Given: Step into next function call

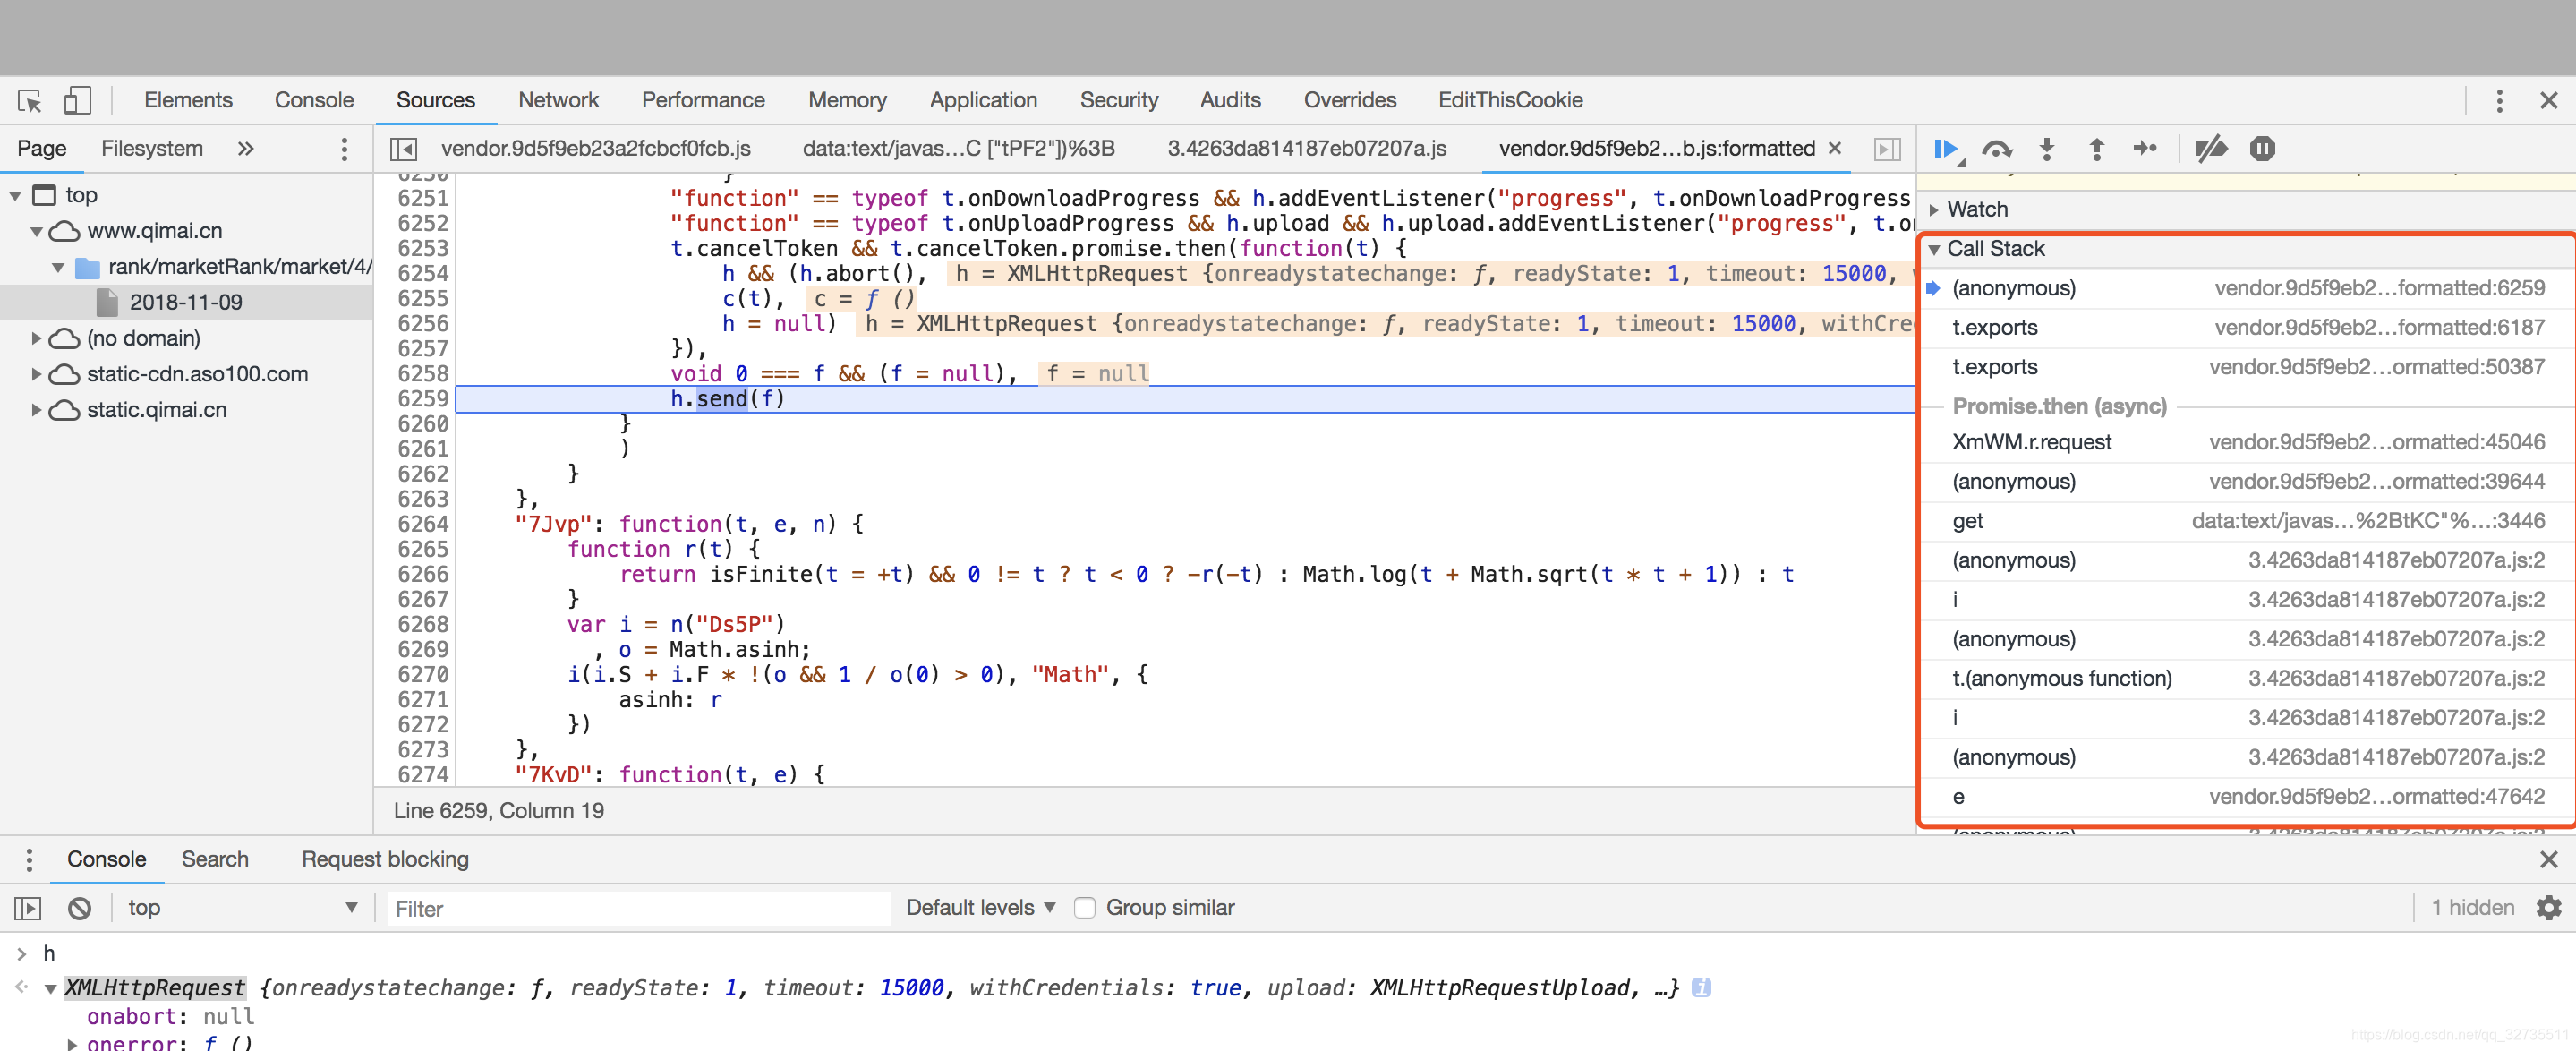Looking at the screenshot, I should 2047,149.
